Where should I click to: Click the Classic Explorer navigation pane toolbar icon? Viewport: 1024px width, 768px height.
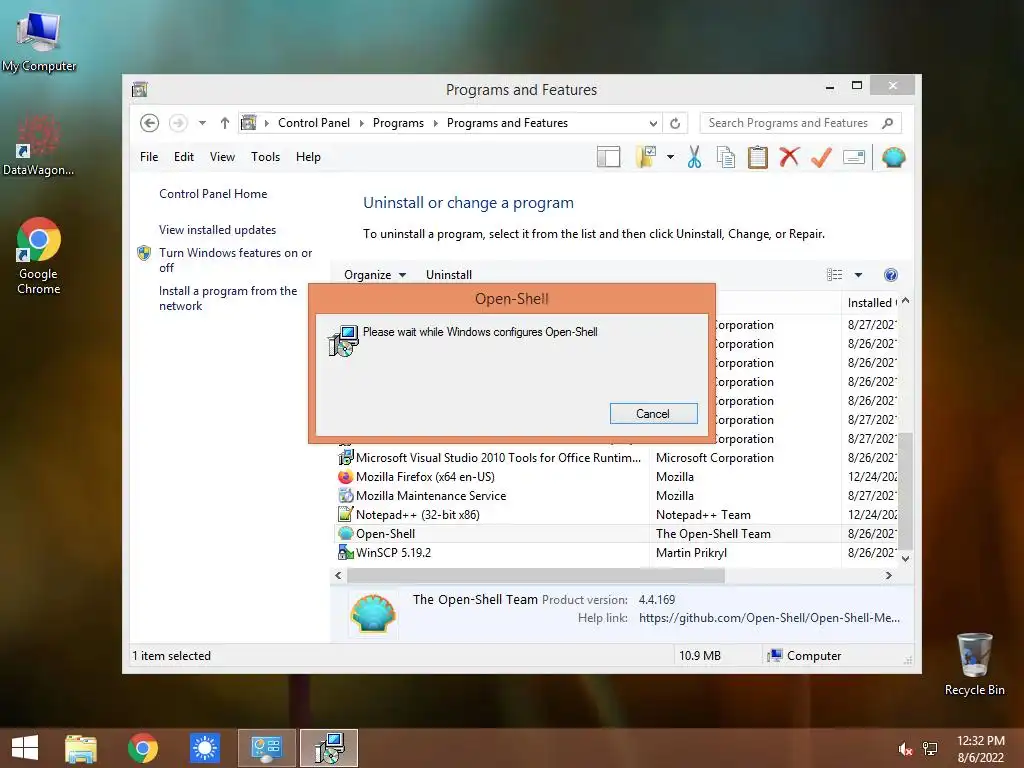(608, 157)
